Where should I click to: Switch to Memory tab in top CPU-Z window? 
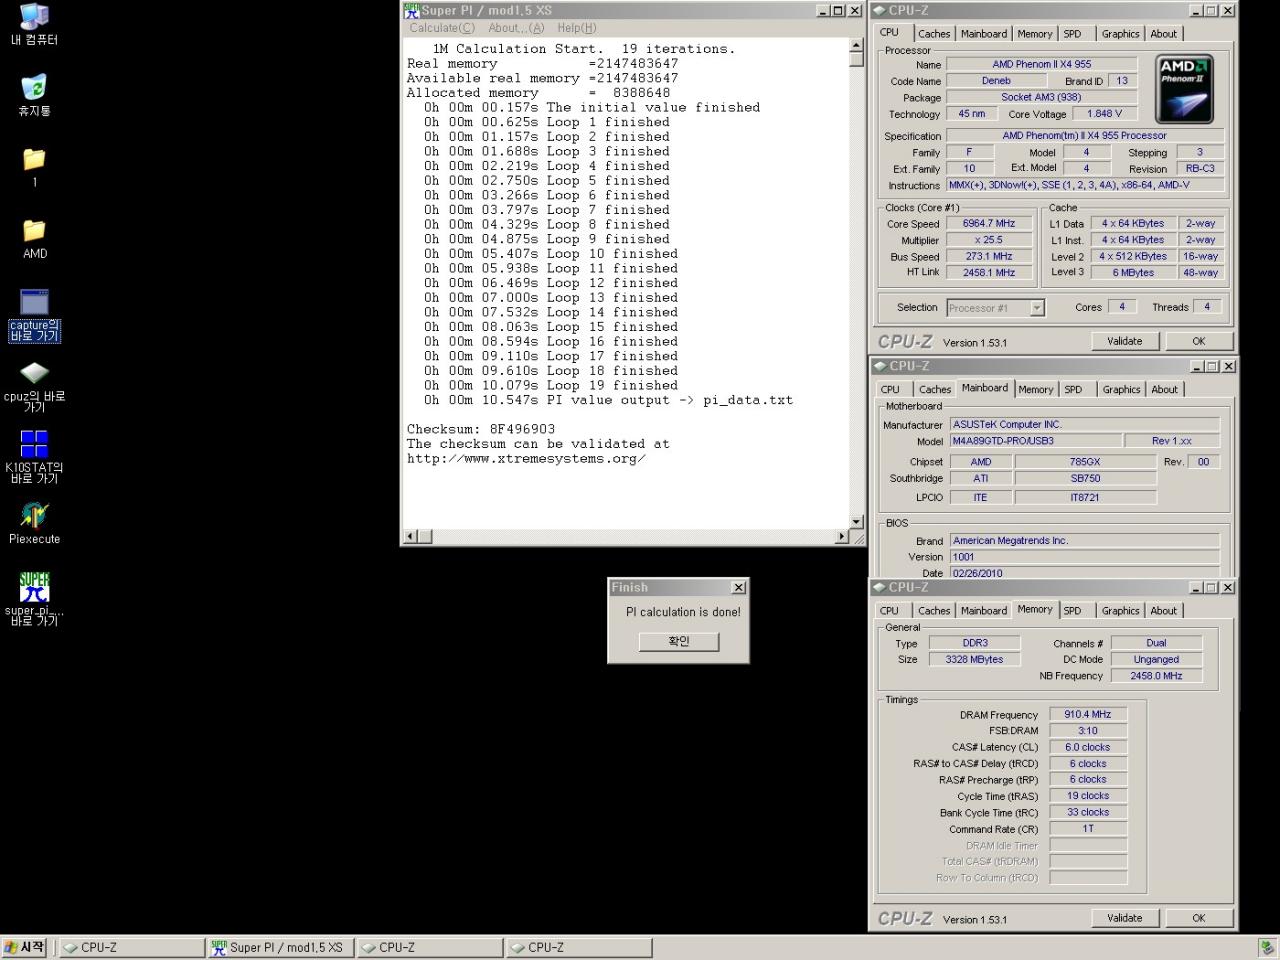point(1035,34)
